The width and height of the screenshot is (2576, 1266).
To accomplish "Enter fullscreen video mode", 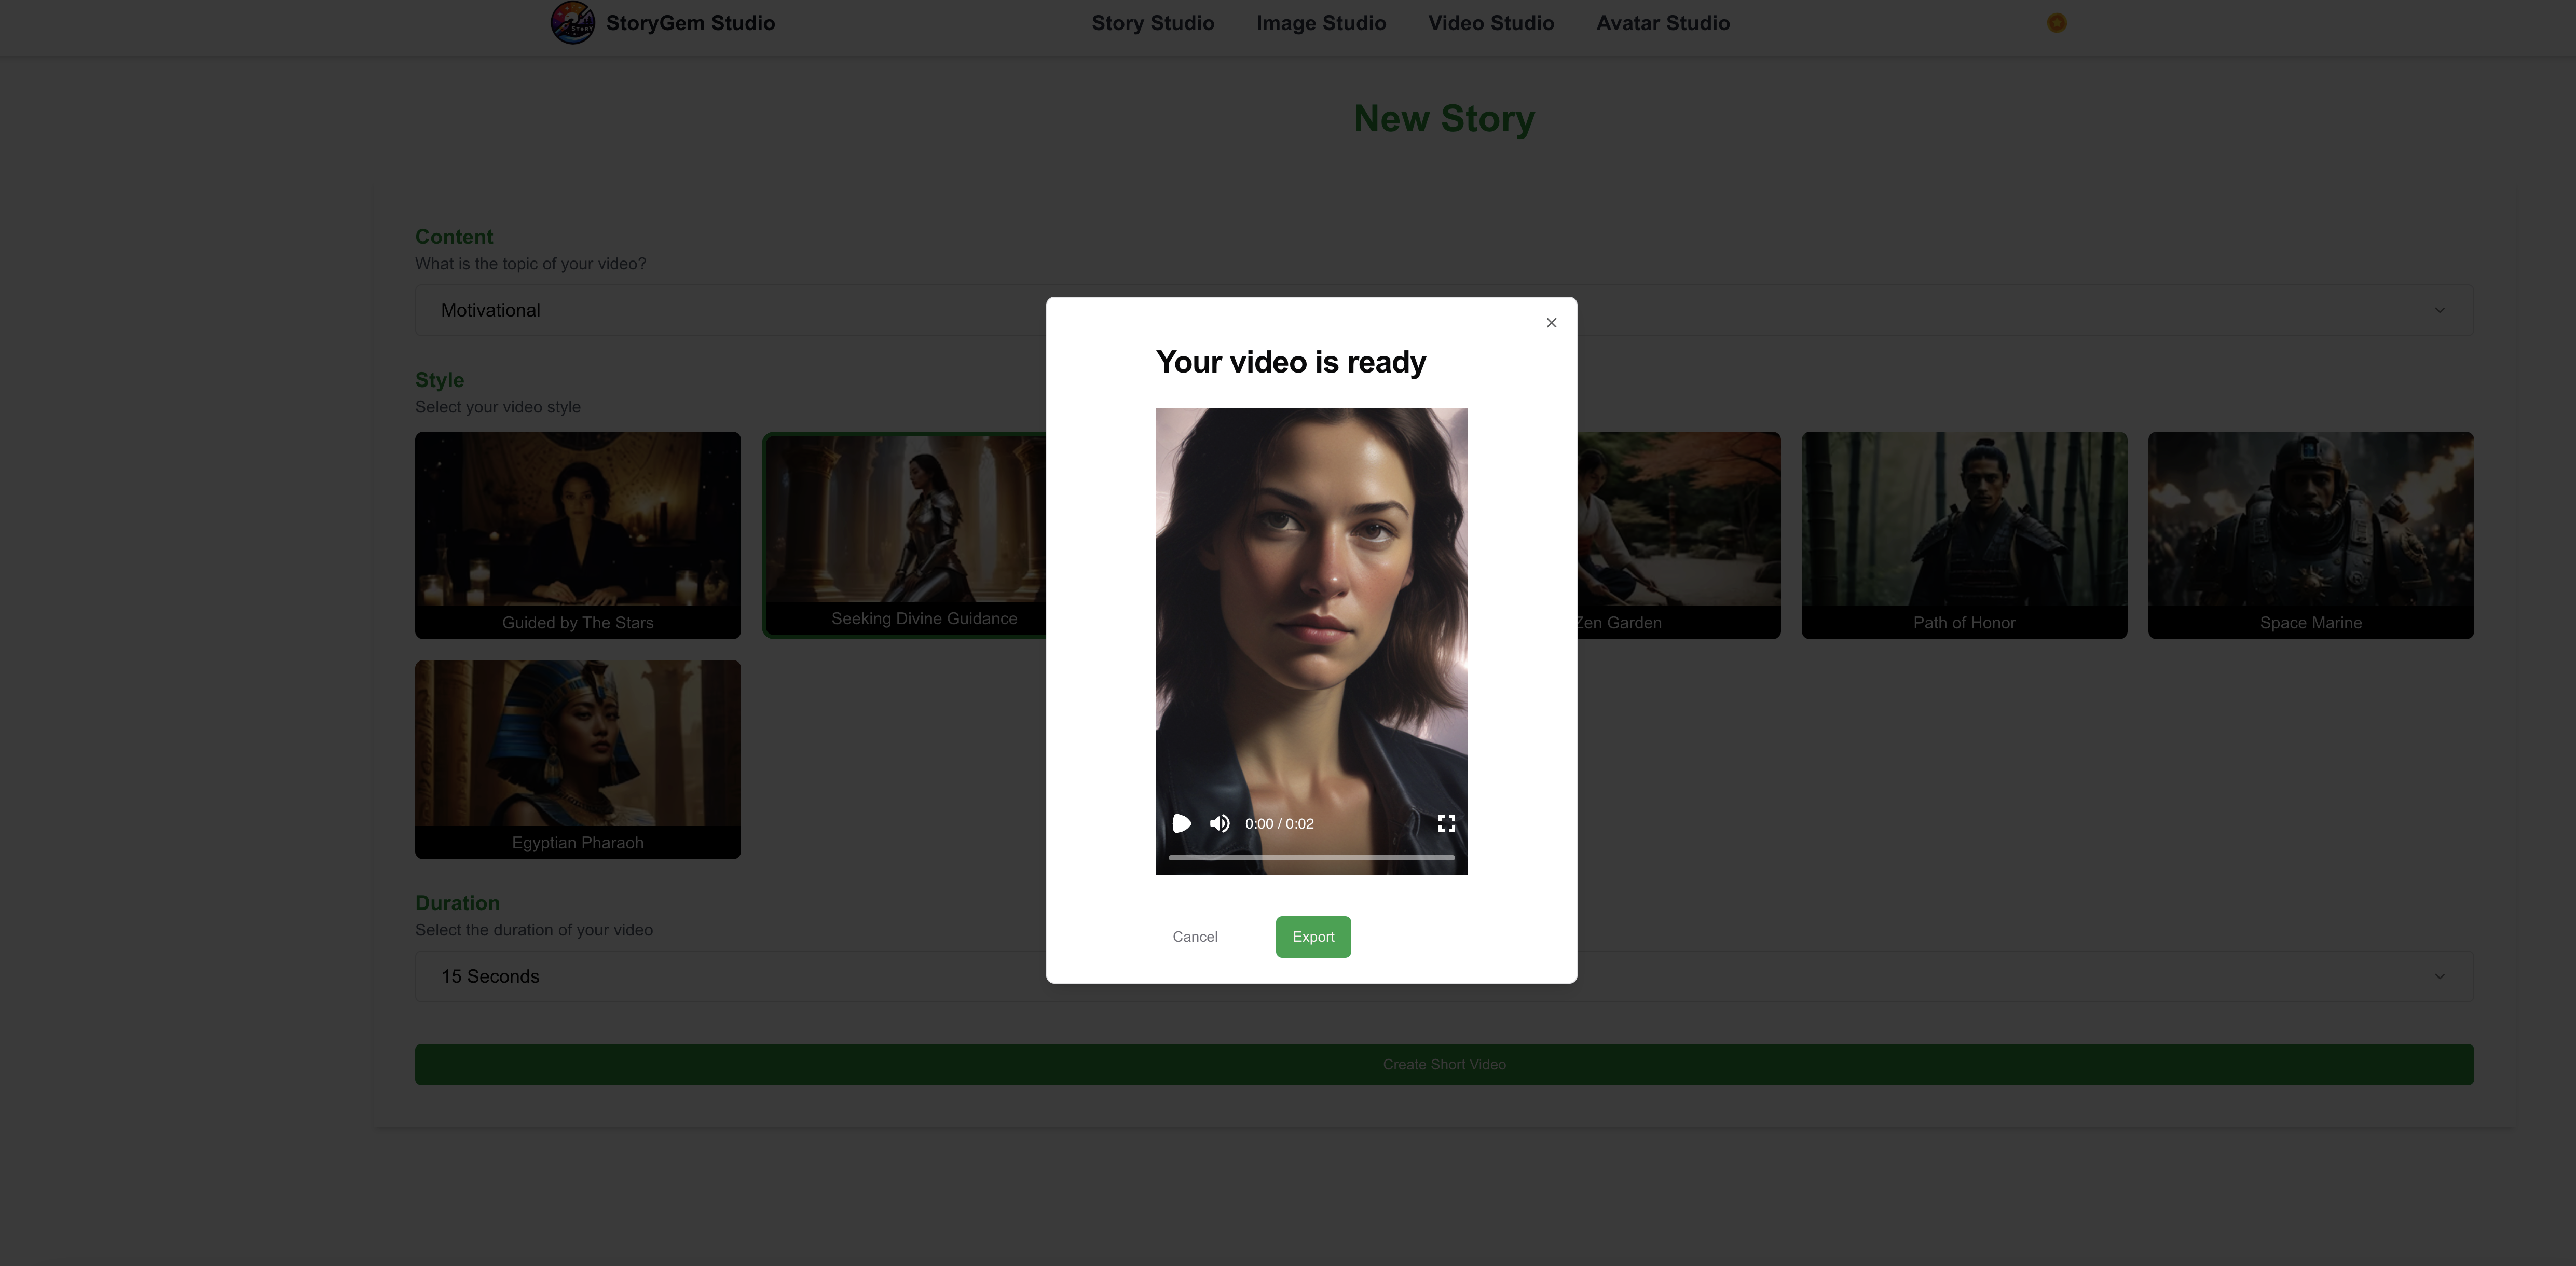I will coord(1446,823).
